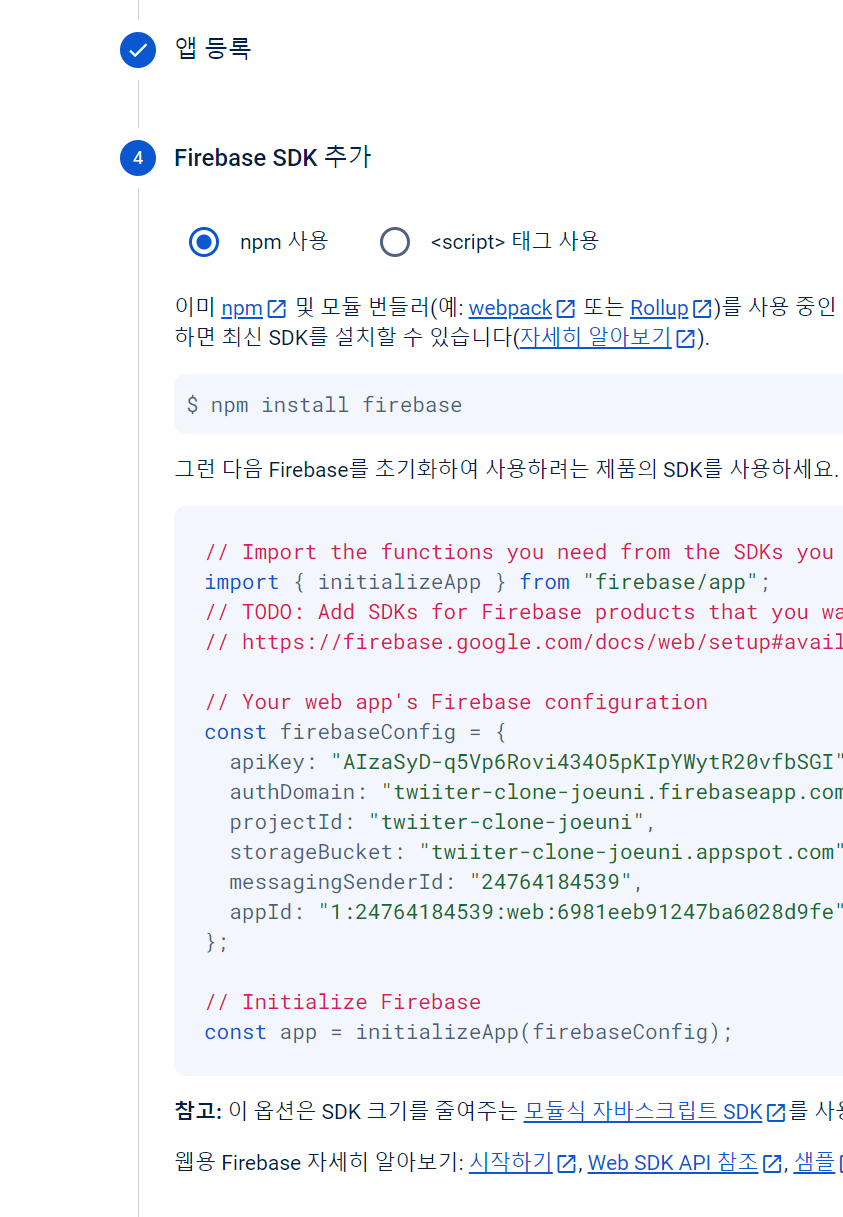Click the const firebaseConfig line
Screen dimensions: 843x1217
tap(355, 732)
